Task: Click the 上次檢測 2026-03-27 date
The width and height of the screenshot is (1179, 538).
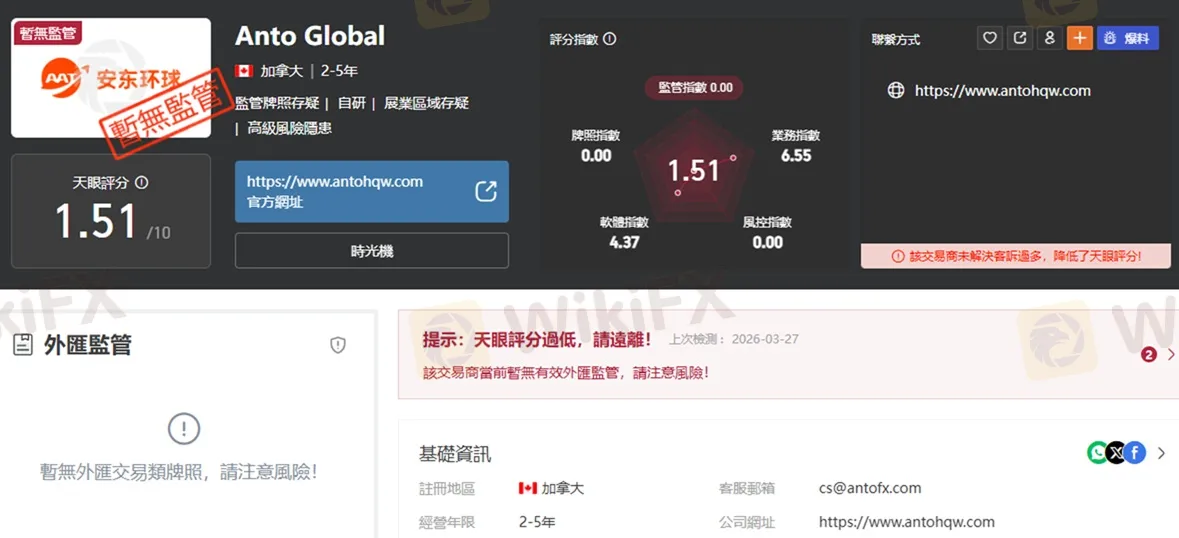Action: click(734, 340)
